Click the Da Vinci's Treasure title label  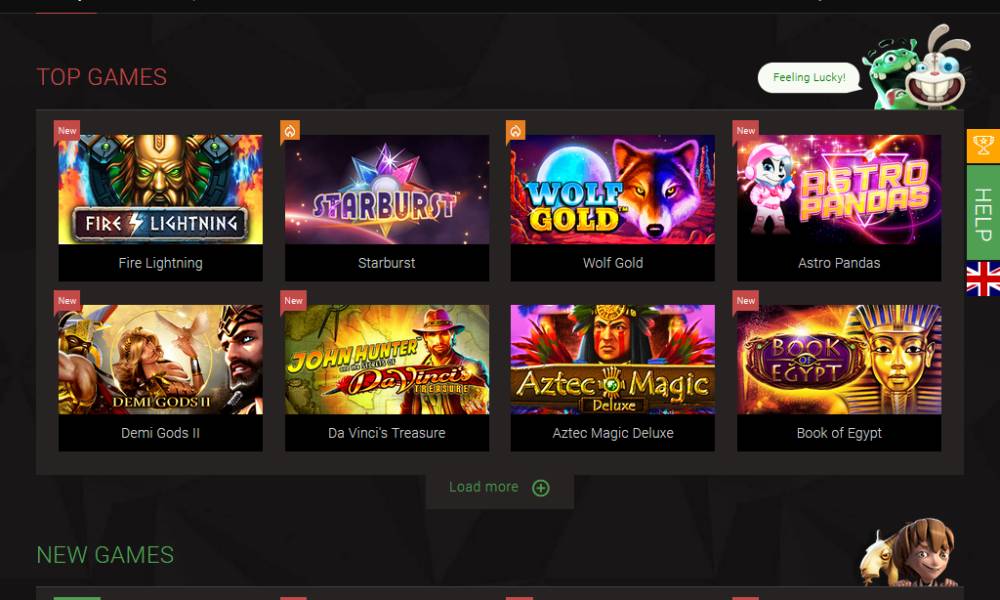(x=386, y=433)
